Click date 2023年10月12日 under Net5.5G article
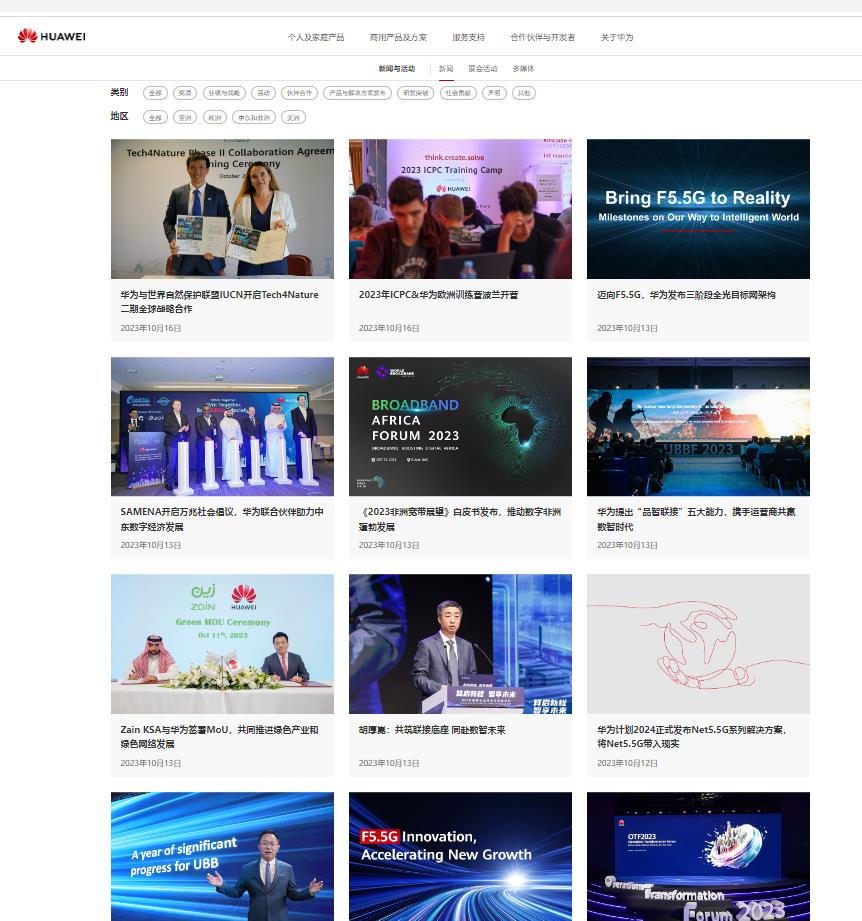This screenshot has width=862, height=921. 627,763
